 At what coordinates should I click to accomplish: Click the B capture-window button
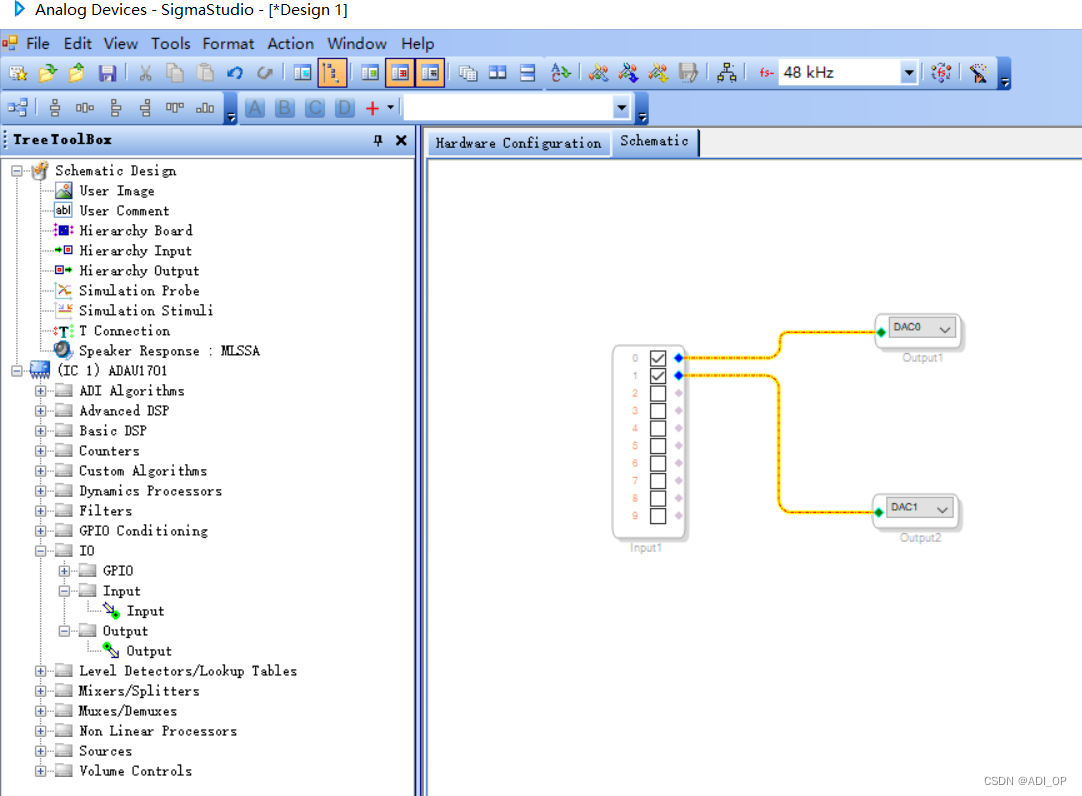click(284, 108)
